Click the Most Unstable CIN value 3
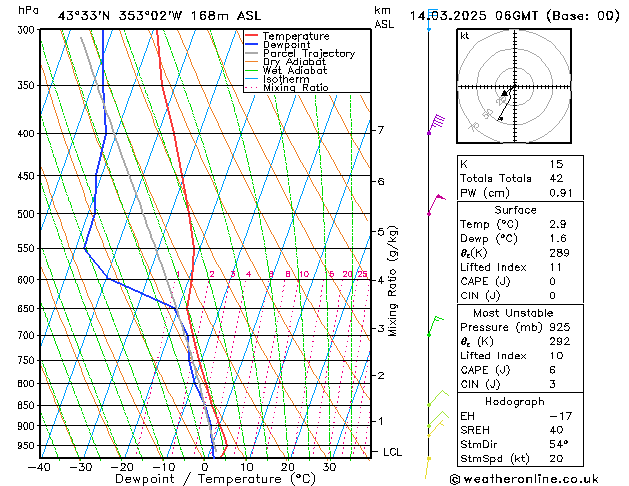 point(553,384)
